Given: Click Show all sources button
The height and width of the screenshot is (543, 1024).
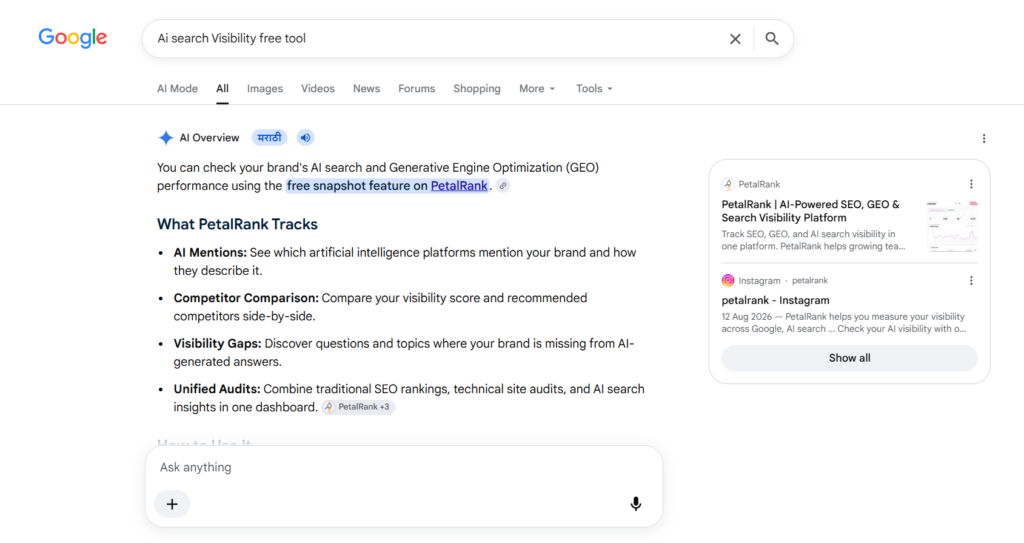Looking at the screenshot, I should pyautogui.click(x=849, y=358).
